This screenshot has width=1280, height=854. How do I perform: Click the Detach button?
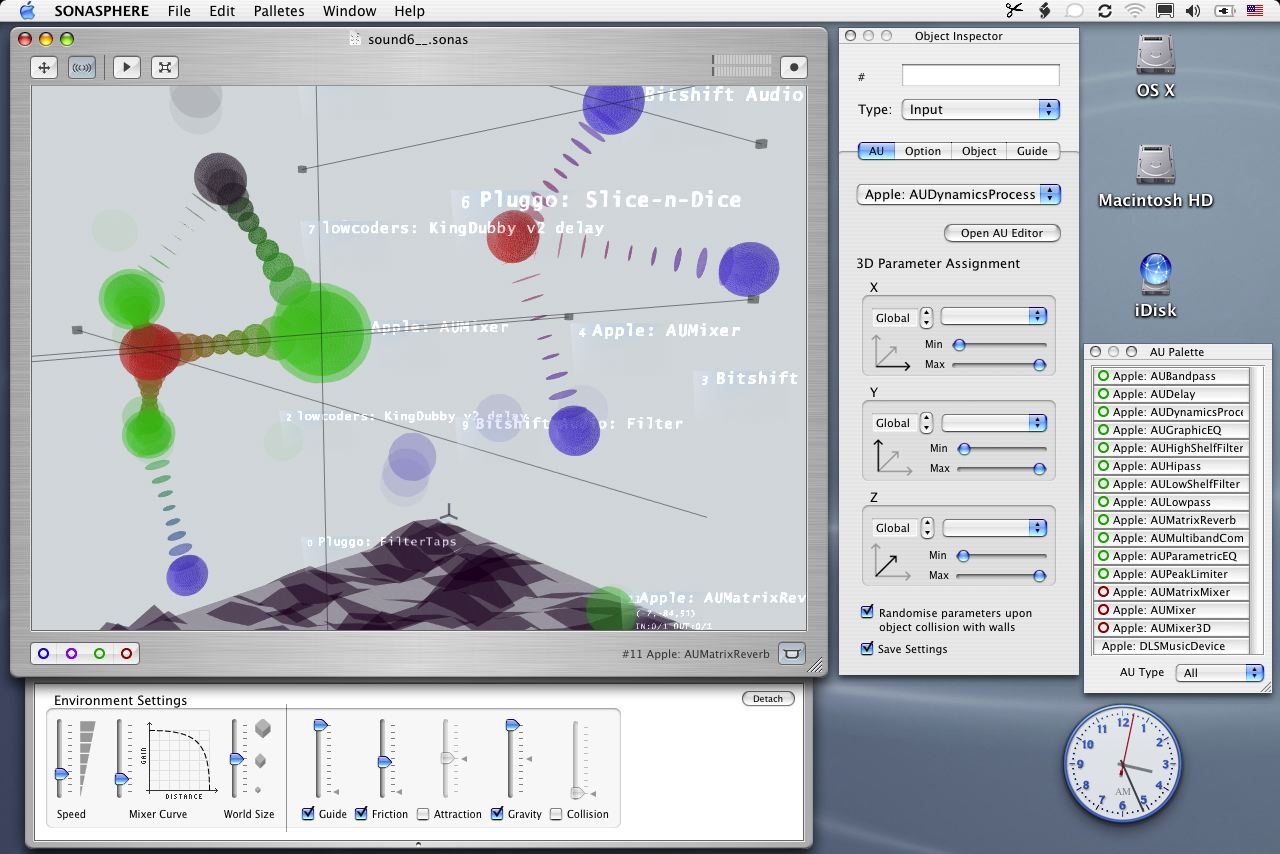pos(768,698)
